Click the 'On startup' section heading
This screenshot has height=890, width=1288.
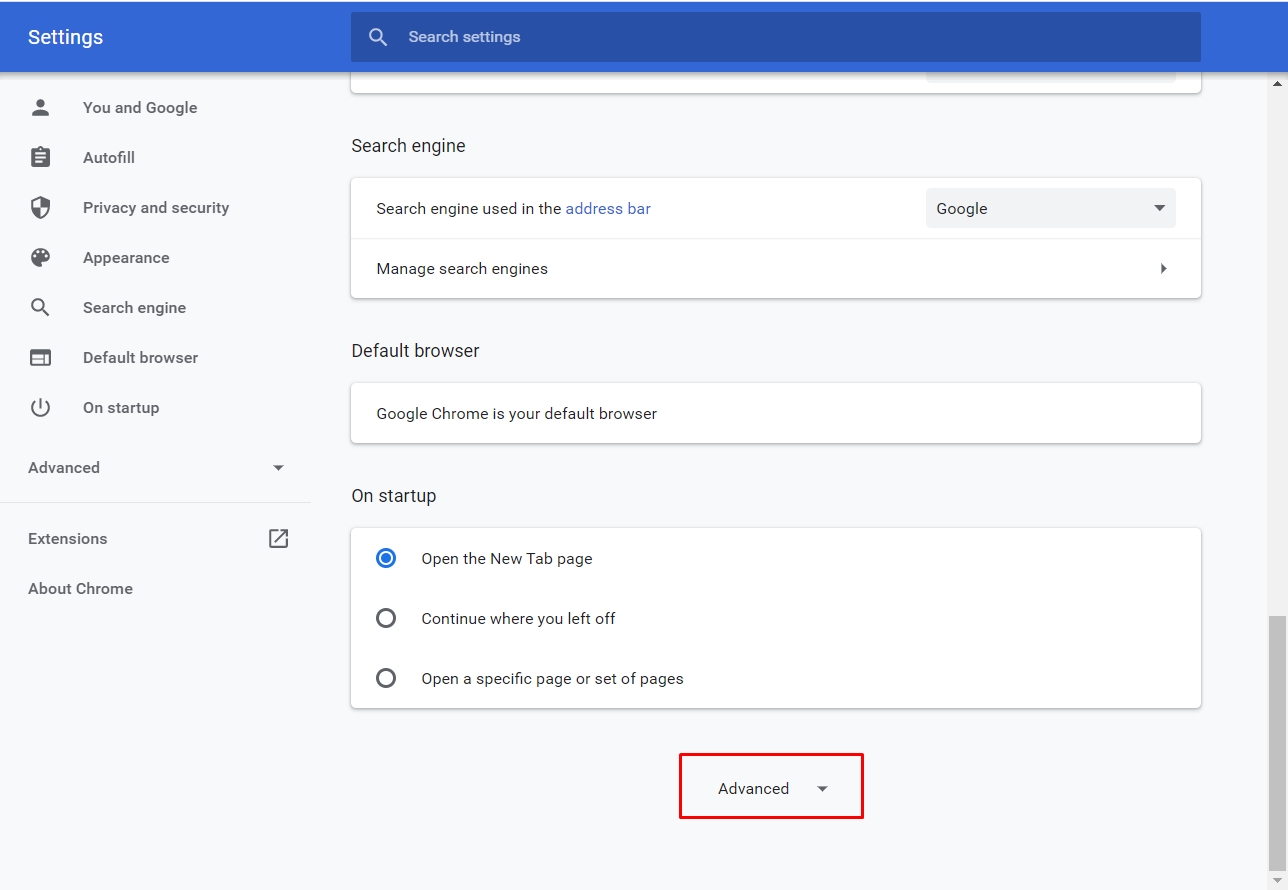(394, 495)
